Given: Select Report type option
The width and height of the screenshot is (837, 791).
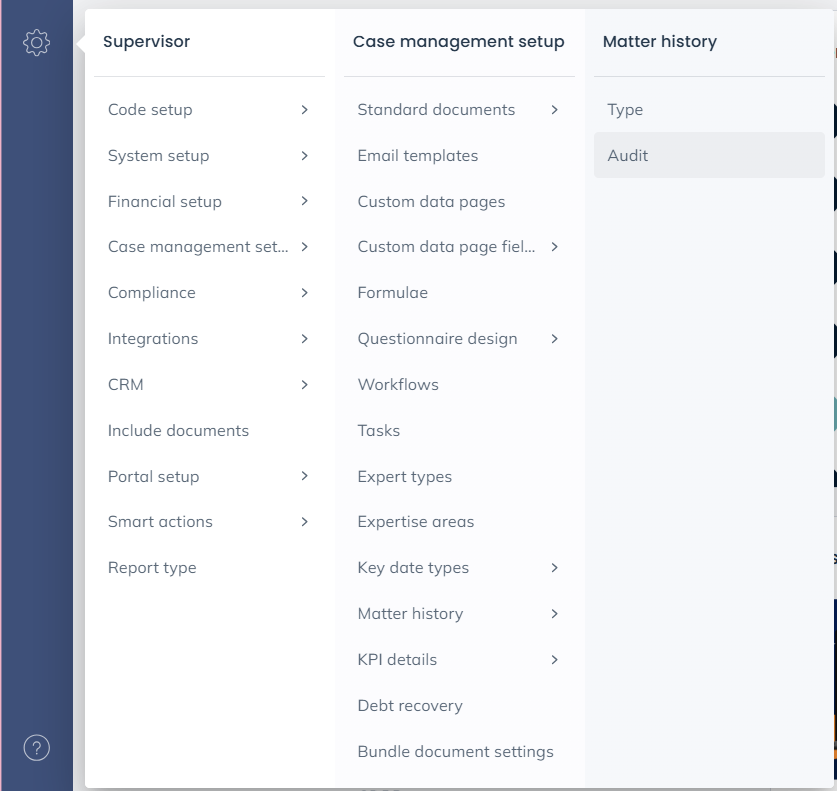Looking at the screenshot, I should coord(152,568).
